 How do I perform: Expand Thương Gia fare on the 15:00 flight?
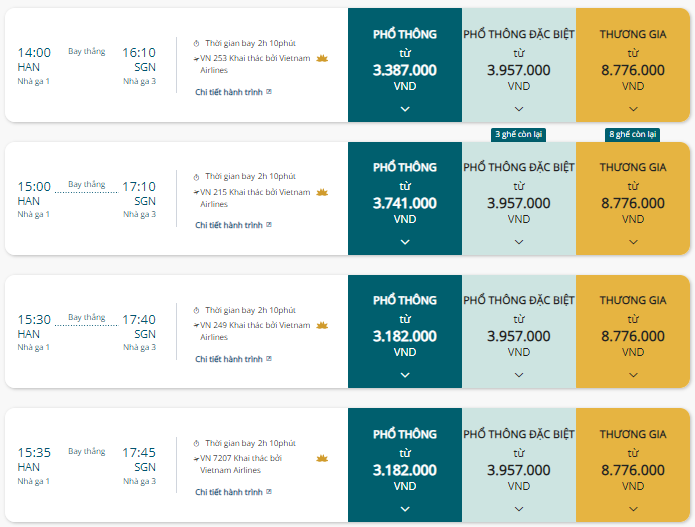(x=633, y=242)
